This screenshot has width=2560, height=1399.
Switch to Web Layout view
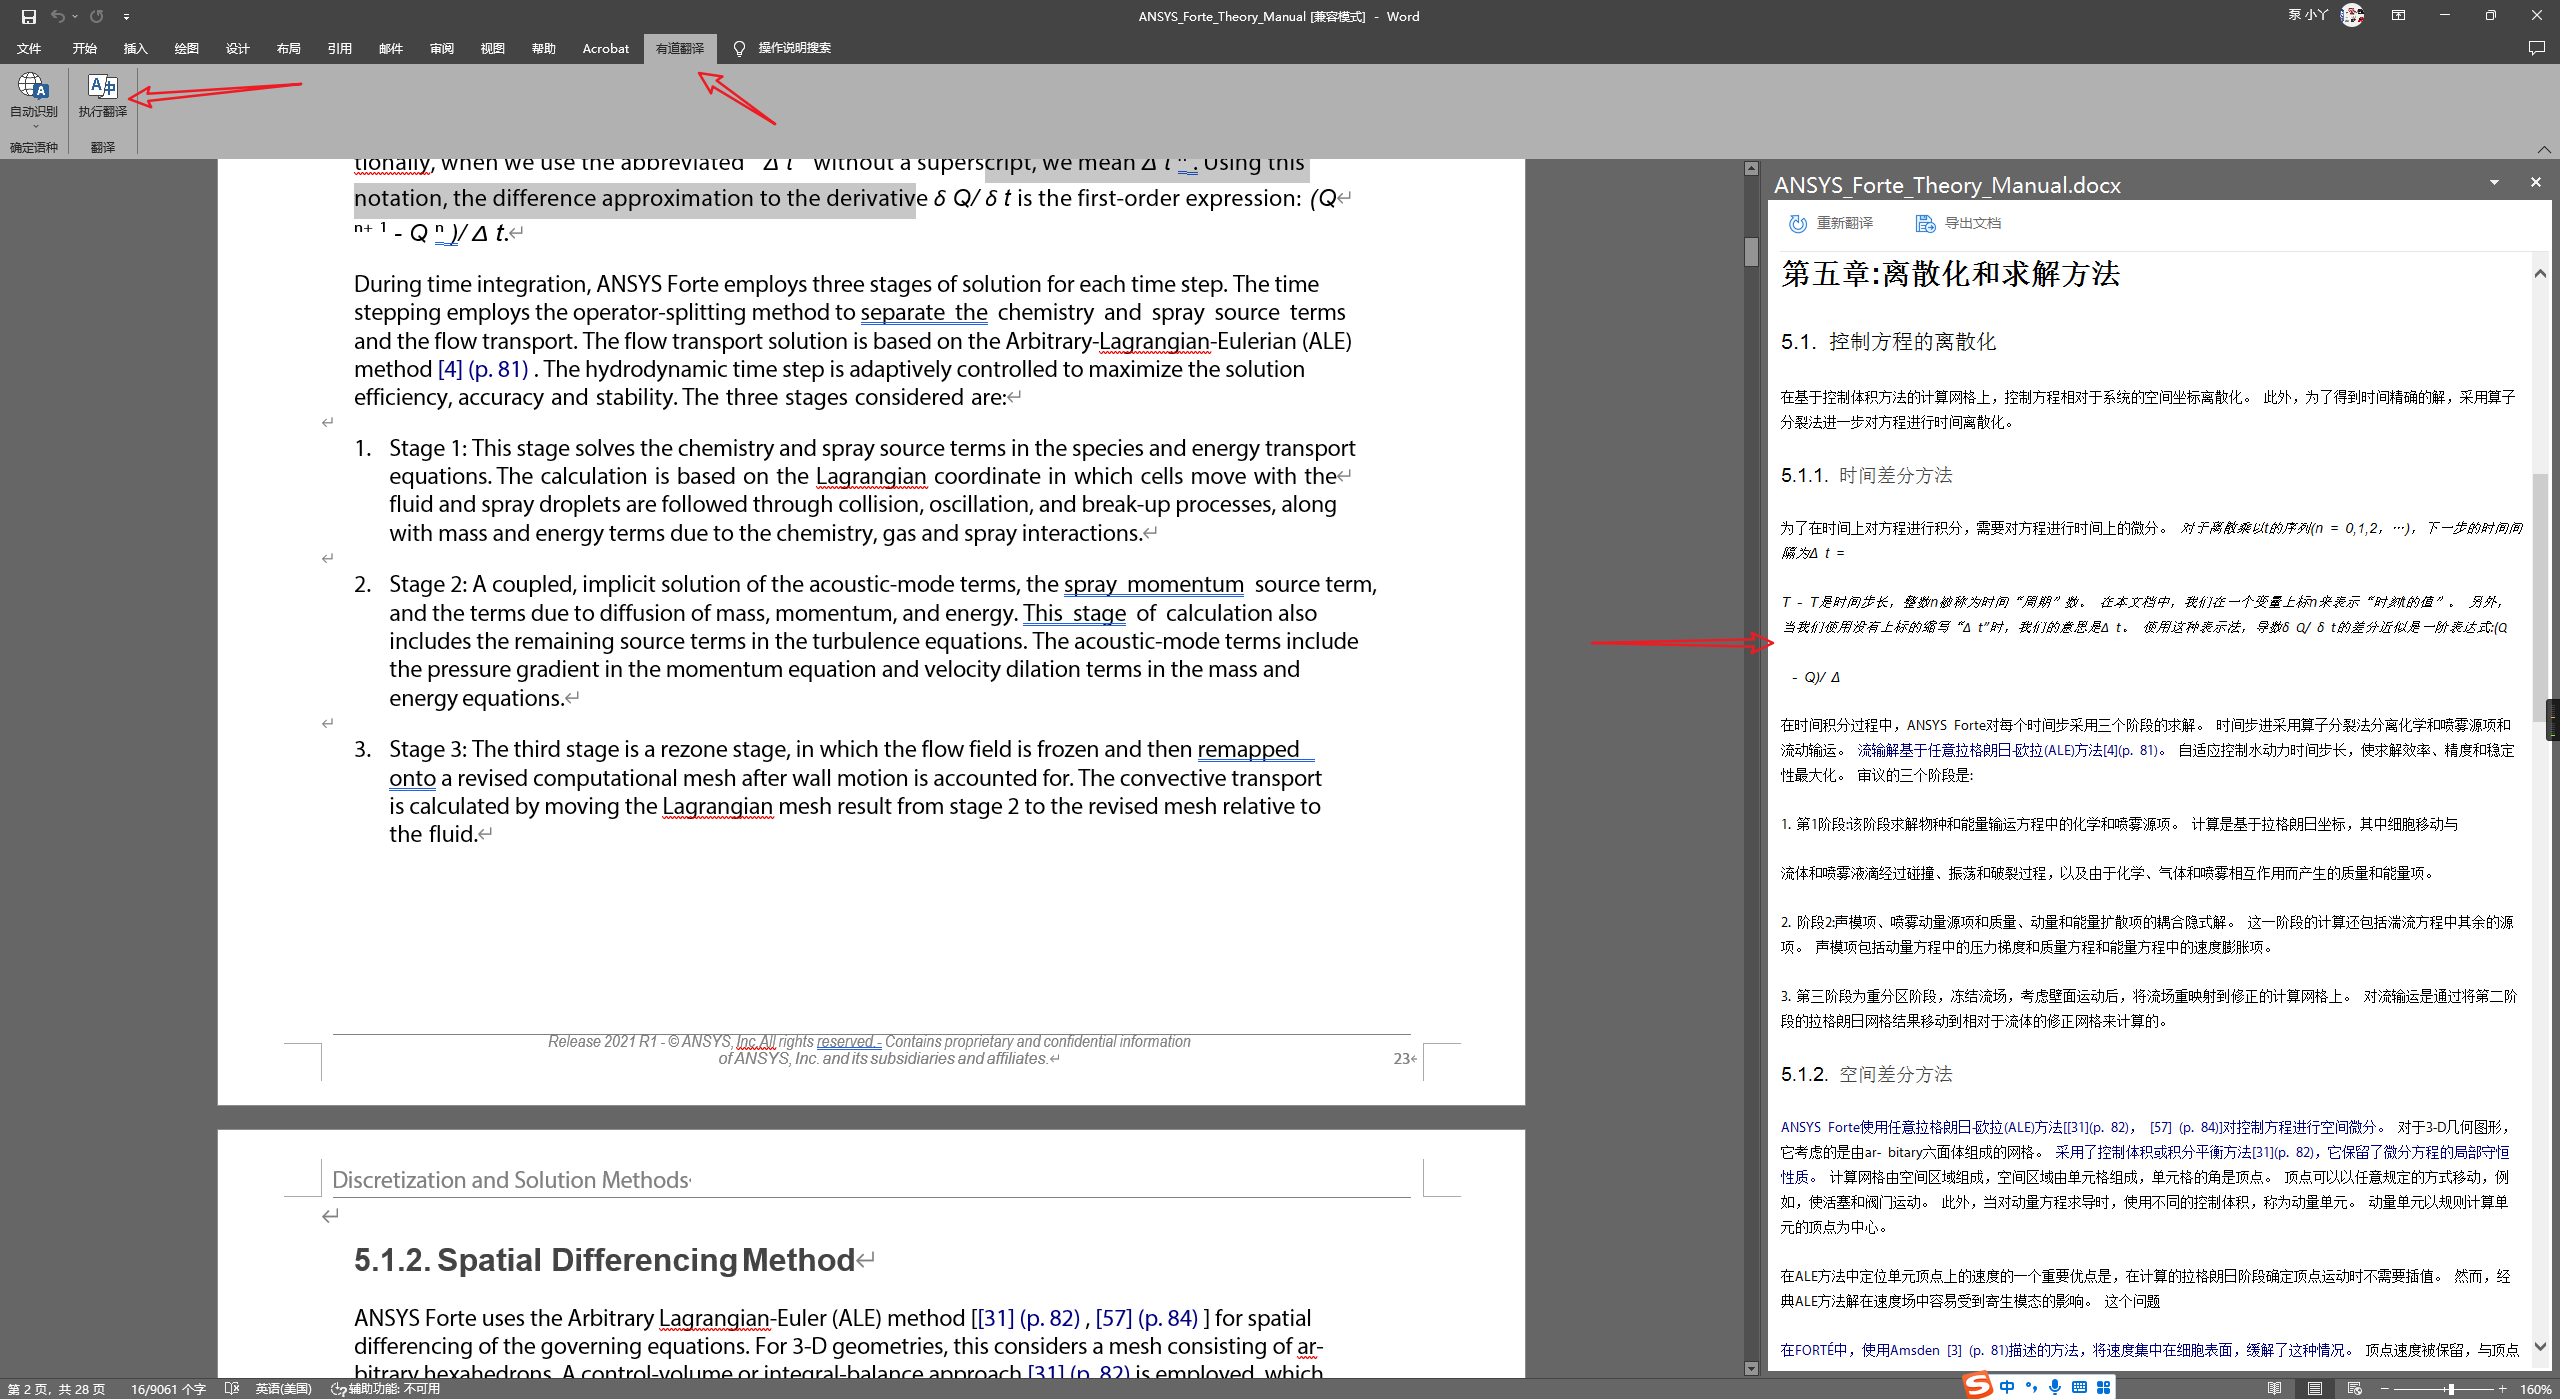coord(2354,1389)
